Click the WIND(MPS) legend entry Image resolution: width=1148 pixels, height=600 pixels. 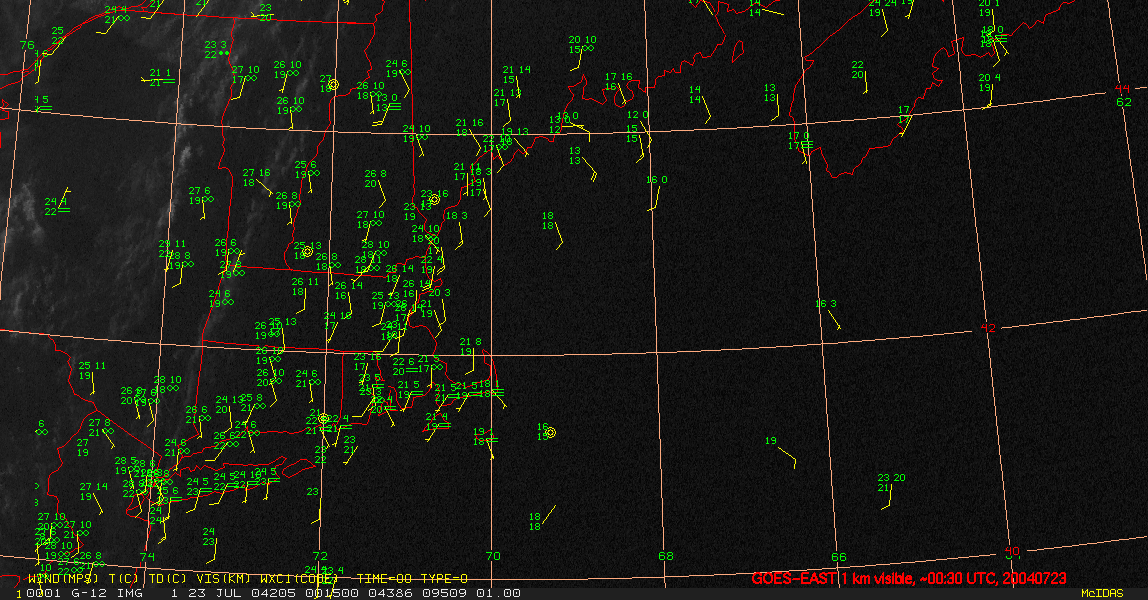pos(64,579)
